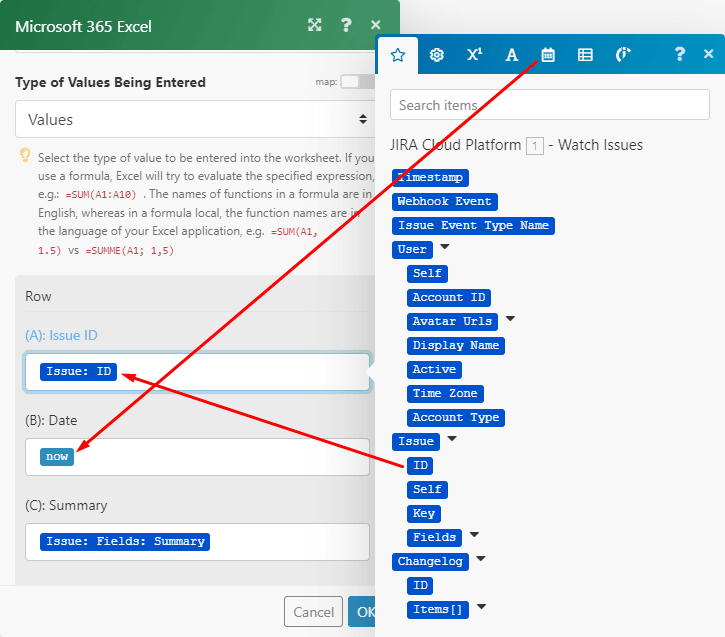Open the text functions tab
725x637 pixels.
point(511,55)
